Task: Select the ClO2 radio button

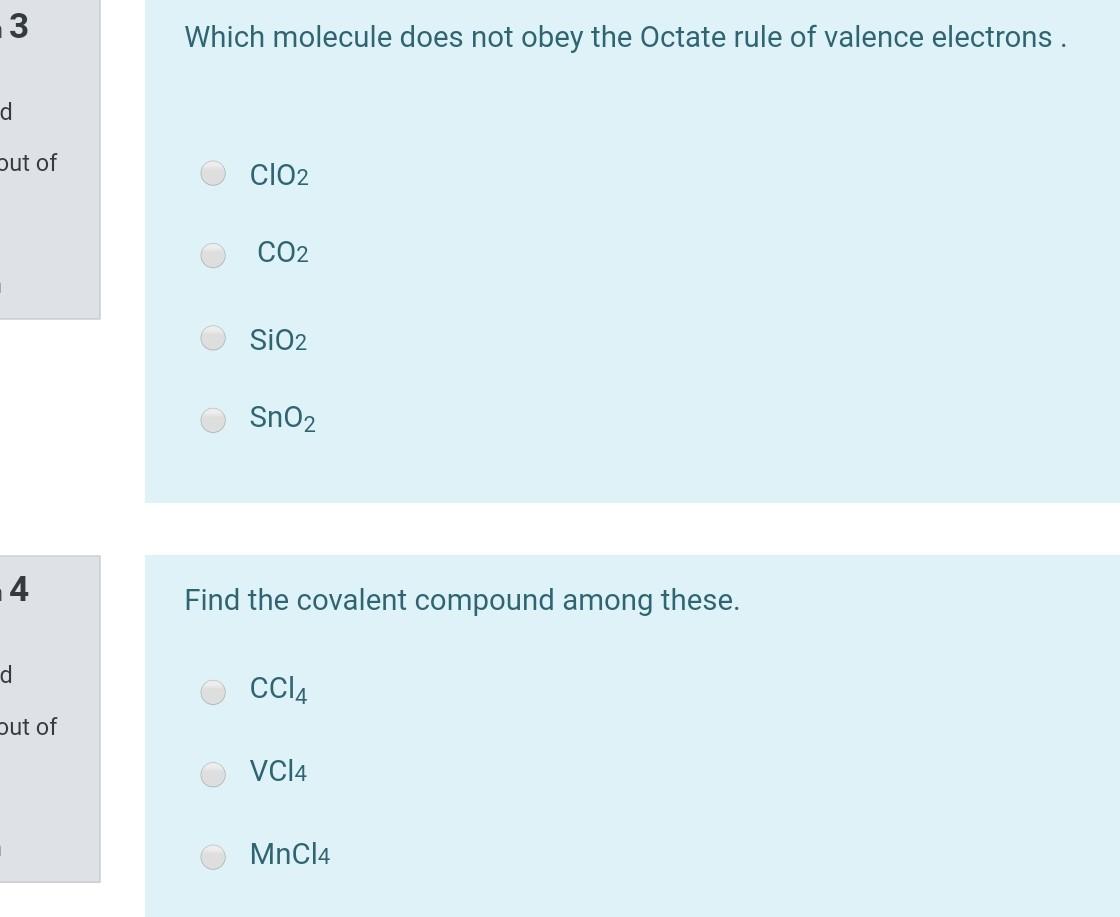Action: pyautogui.click(x=212, y=173)
